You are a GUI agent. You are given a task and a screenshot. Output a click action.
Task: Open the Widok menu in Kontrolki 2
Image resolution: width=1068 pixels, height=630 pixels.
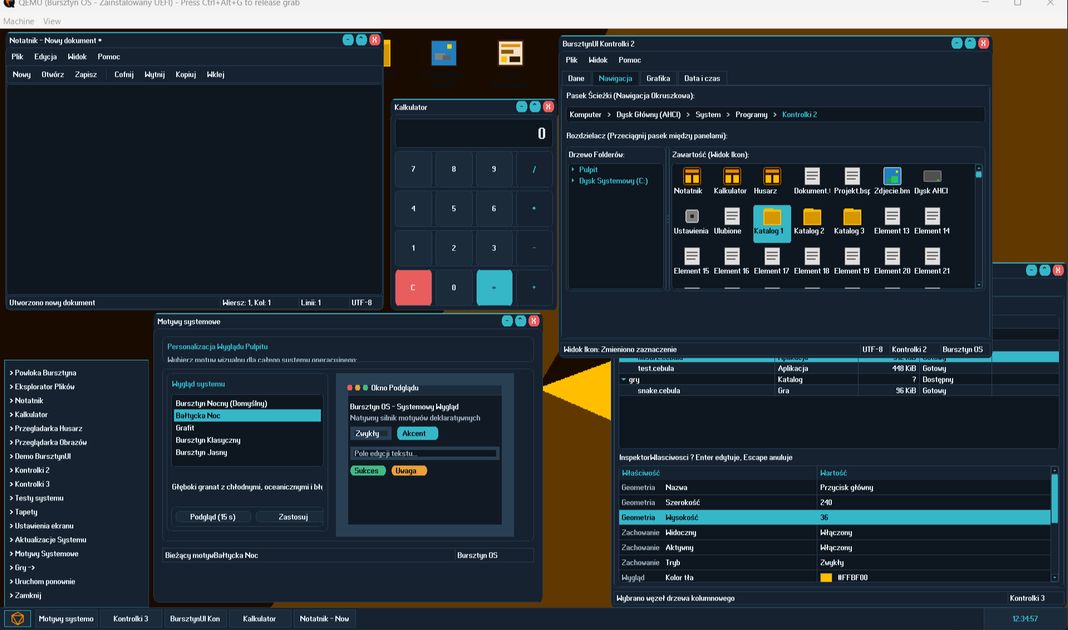[x=598, y=60]
